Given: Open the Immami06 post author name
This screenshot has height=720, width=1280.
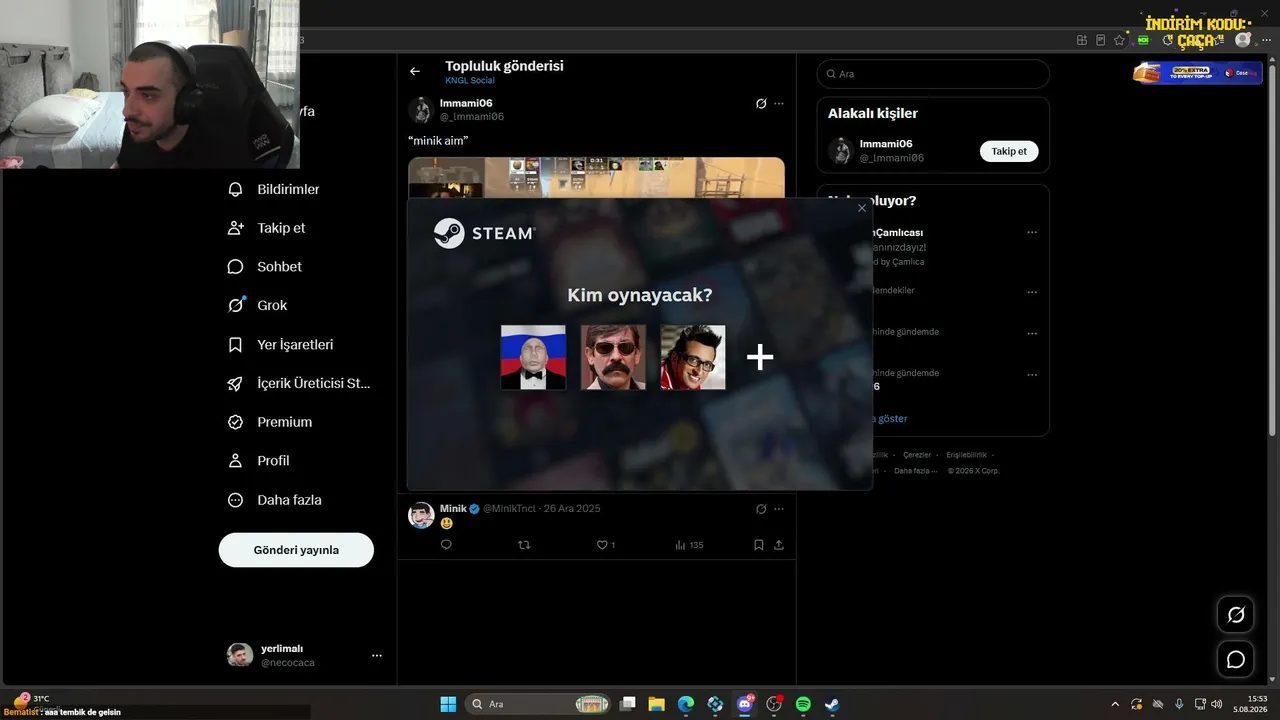Looking at the screenshot, I should coord(466,103).
